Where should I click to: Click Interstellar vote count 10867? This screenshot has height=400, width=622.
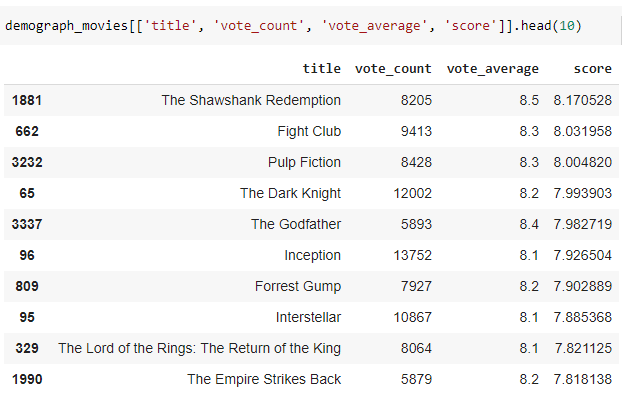point(413,317)
